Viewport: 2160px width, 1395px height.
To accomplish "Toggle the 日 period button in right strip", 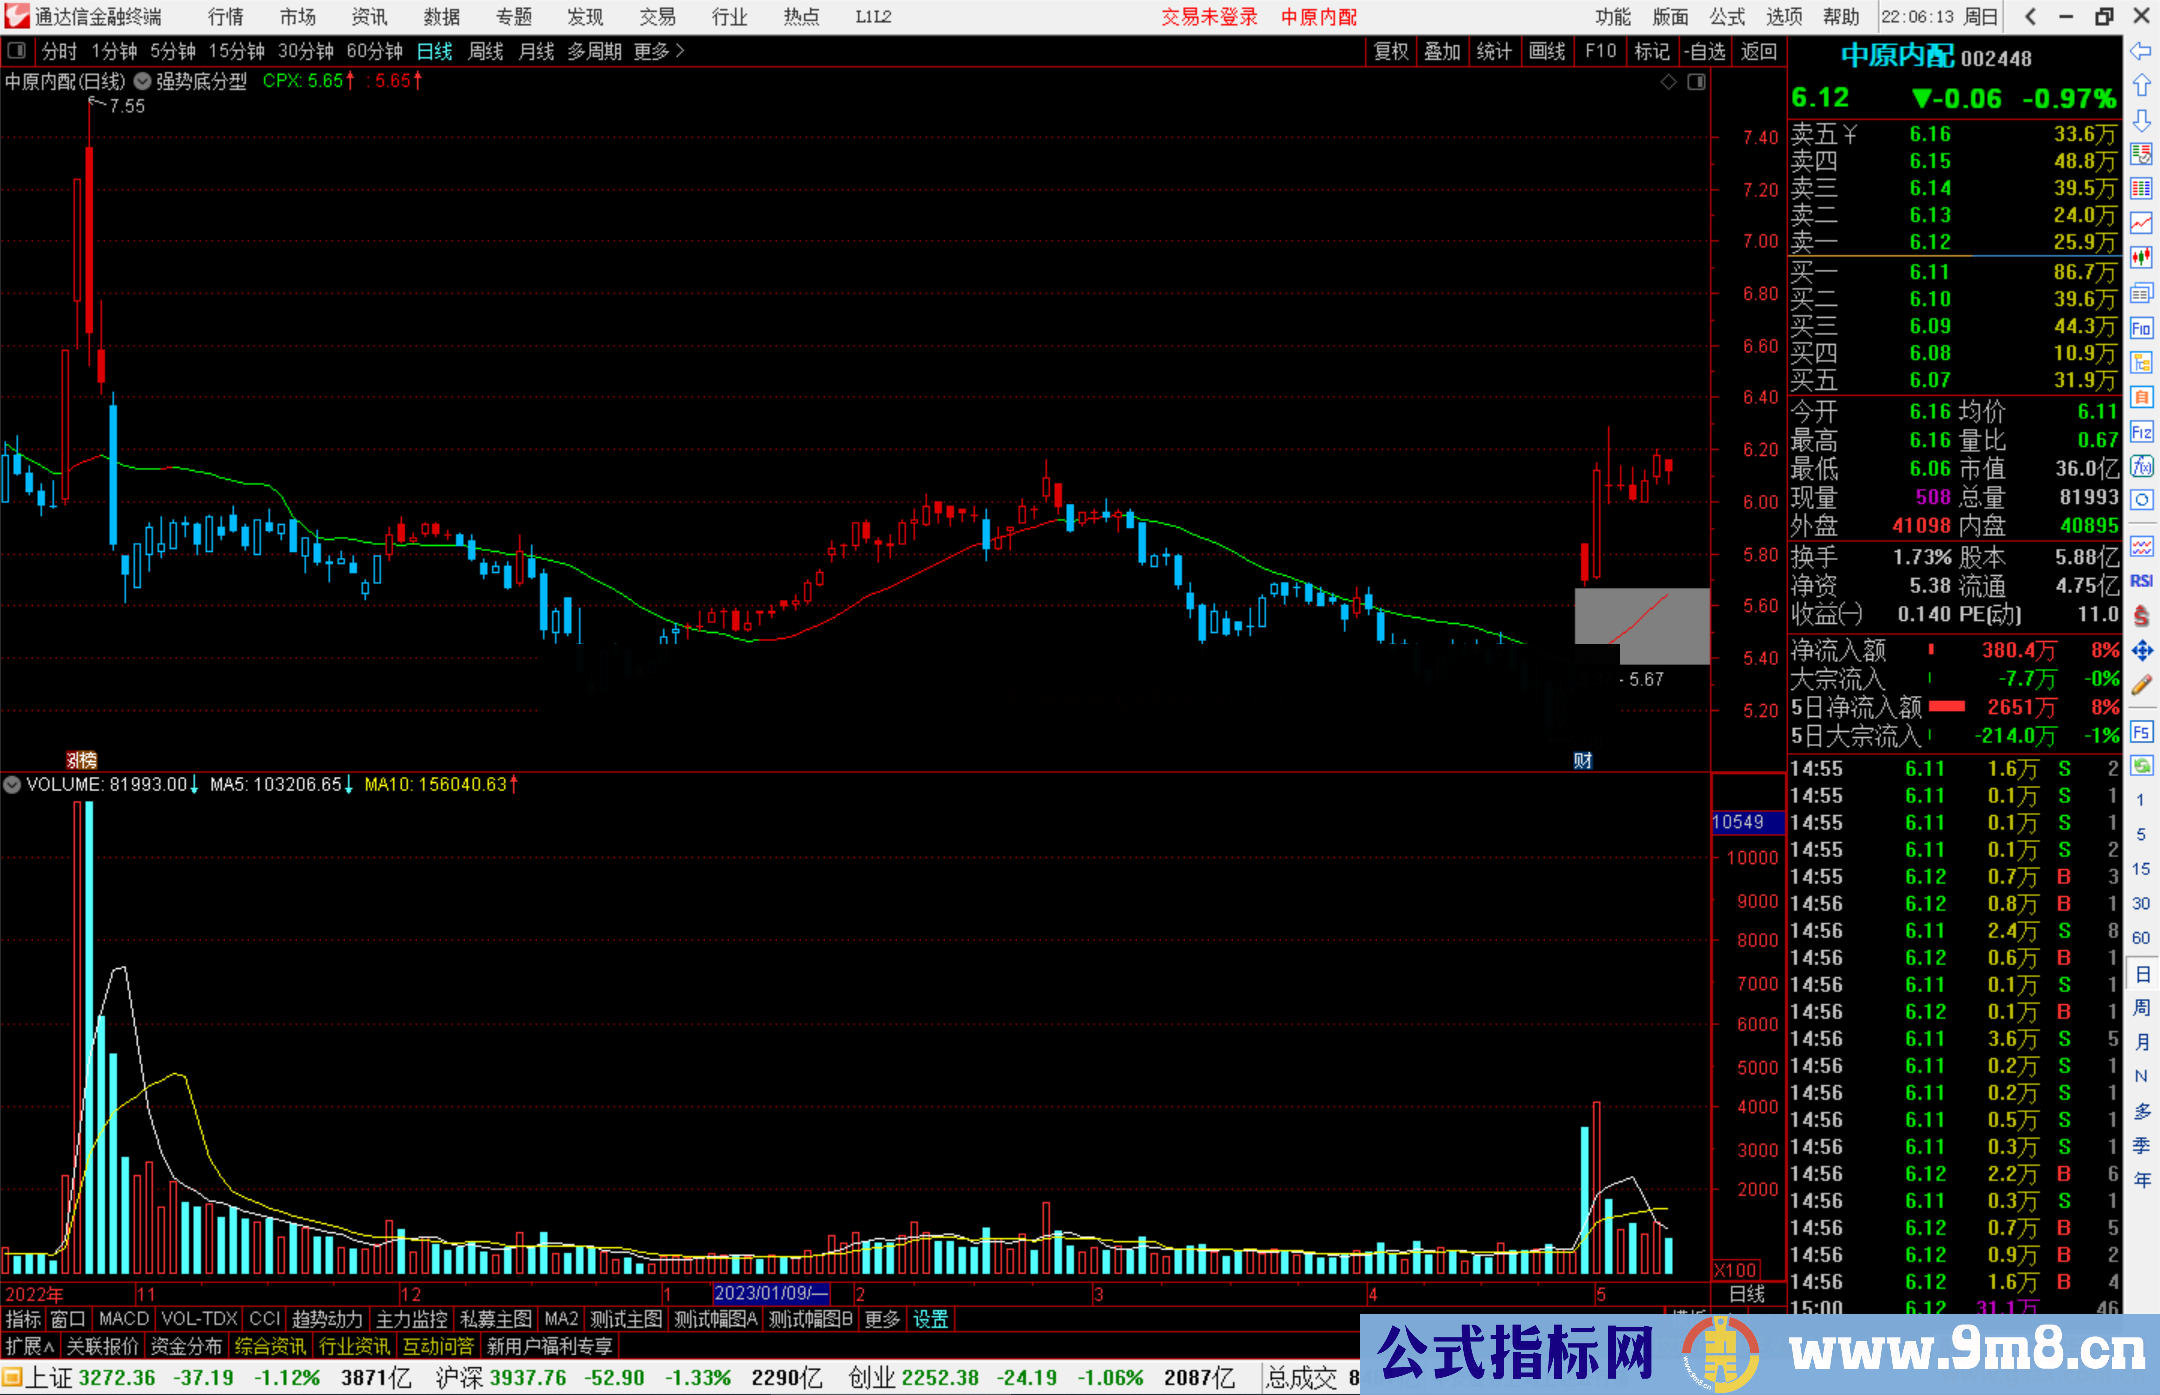I will (x=2141, y=973).
